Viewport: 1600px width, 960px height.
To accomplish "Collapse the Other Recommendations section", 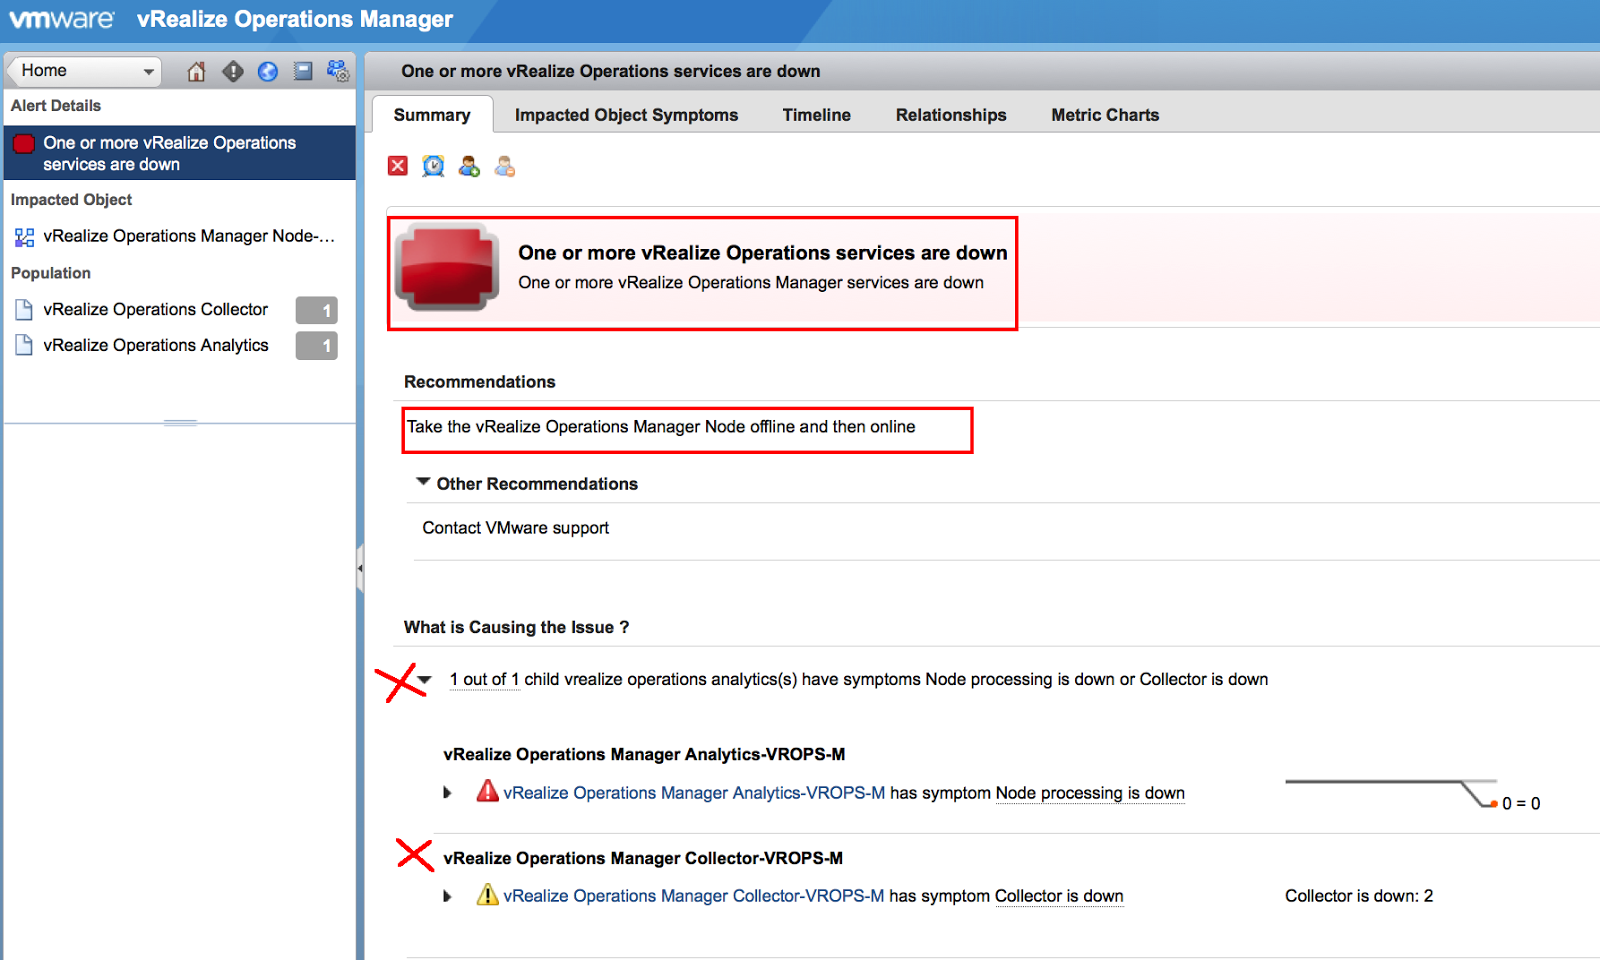I will [423, 483].
